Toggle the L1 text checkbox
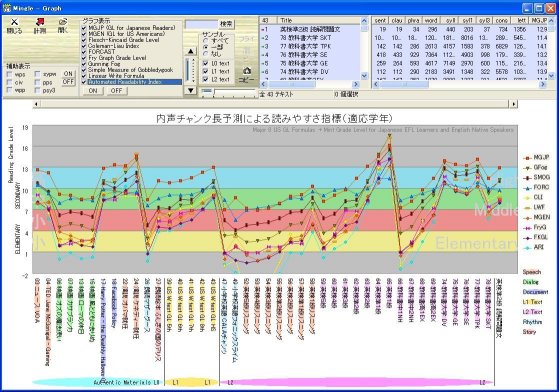 pos(205,72)
